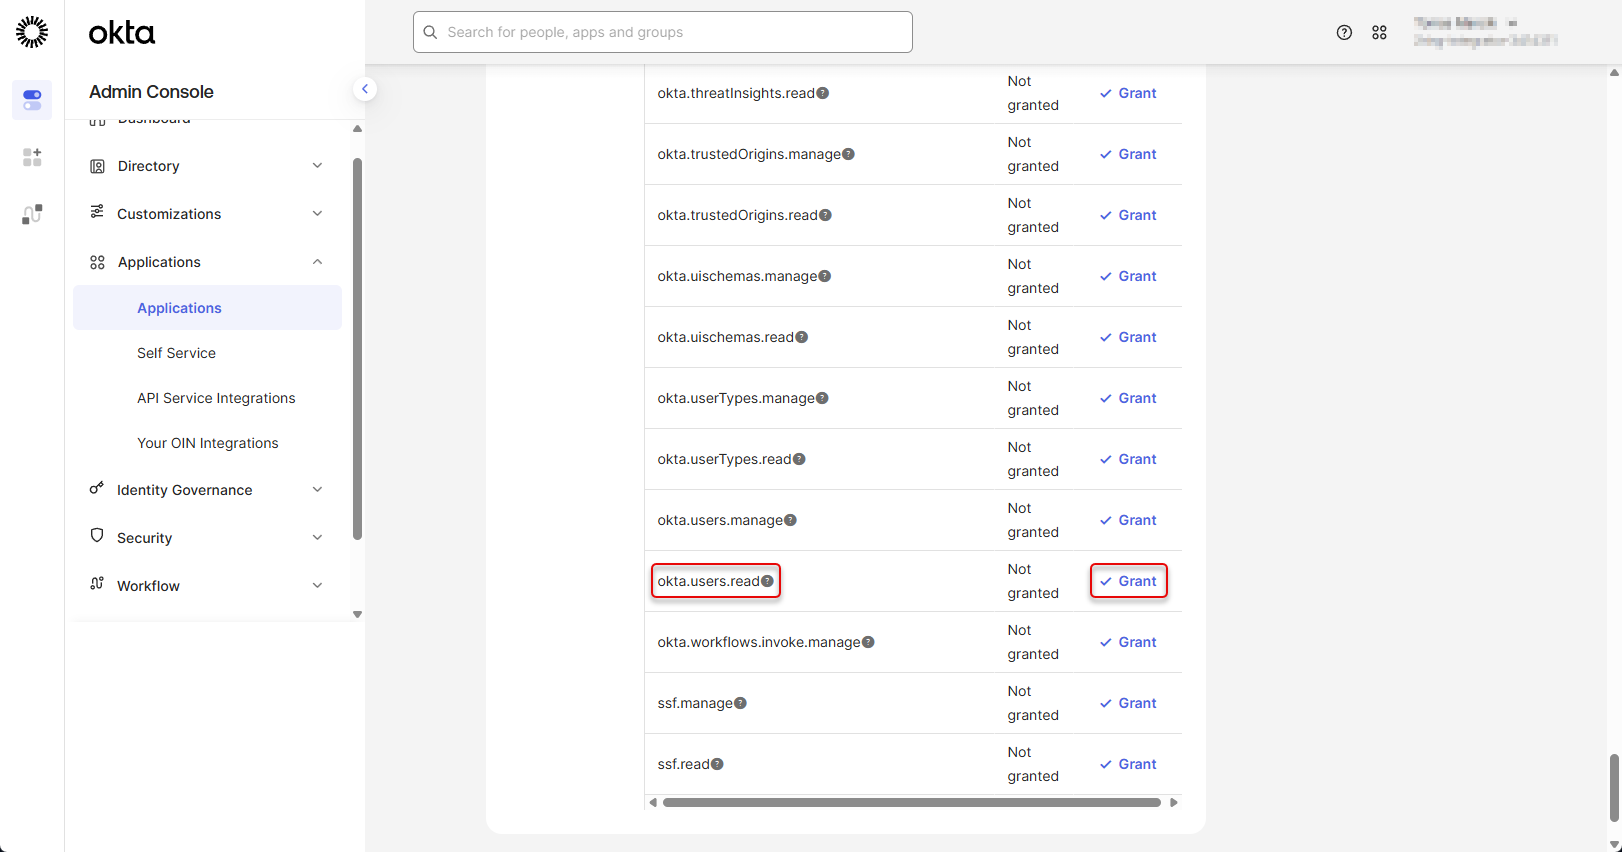Grant the okta.users.read scope
Screen dimensions: 1622x852
(x=1128, y=581)
